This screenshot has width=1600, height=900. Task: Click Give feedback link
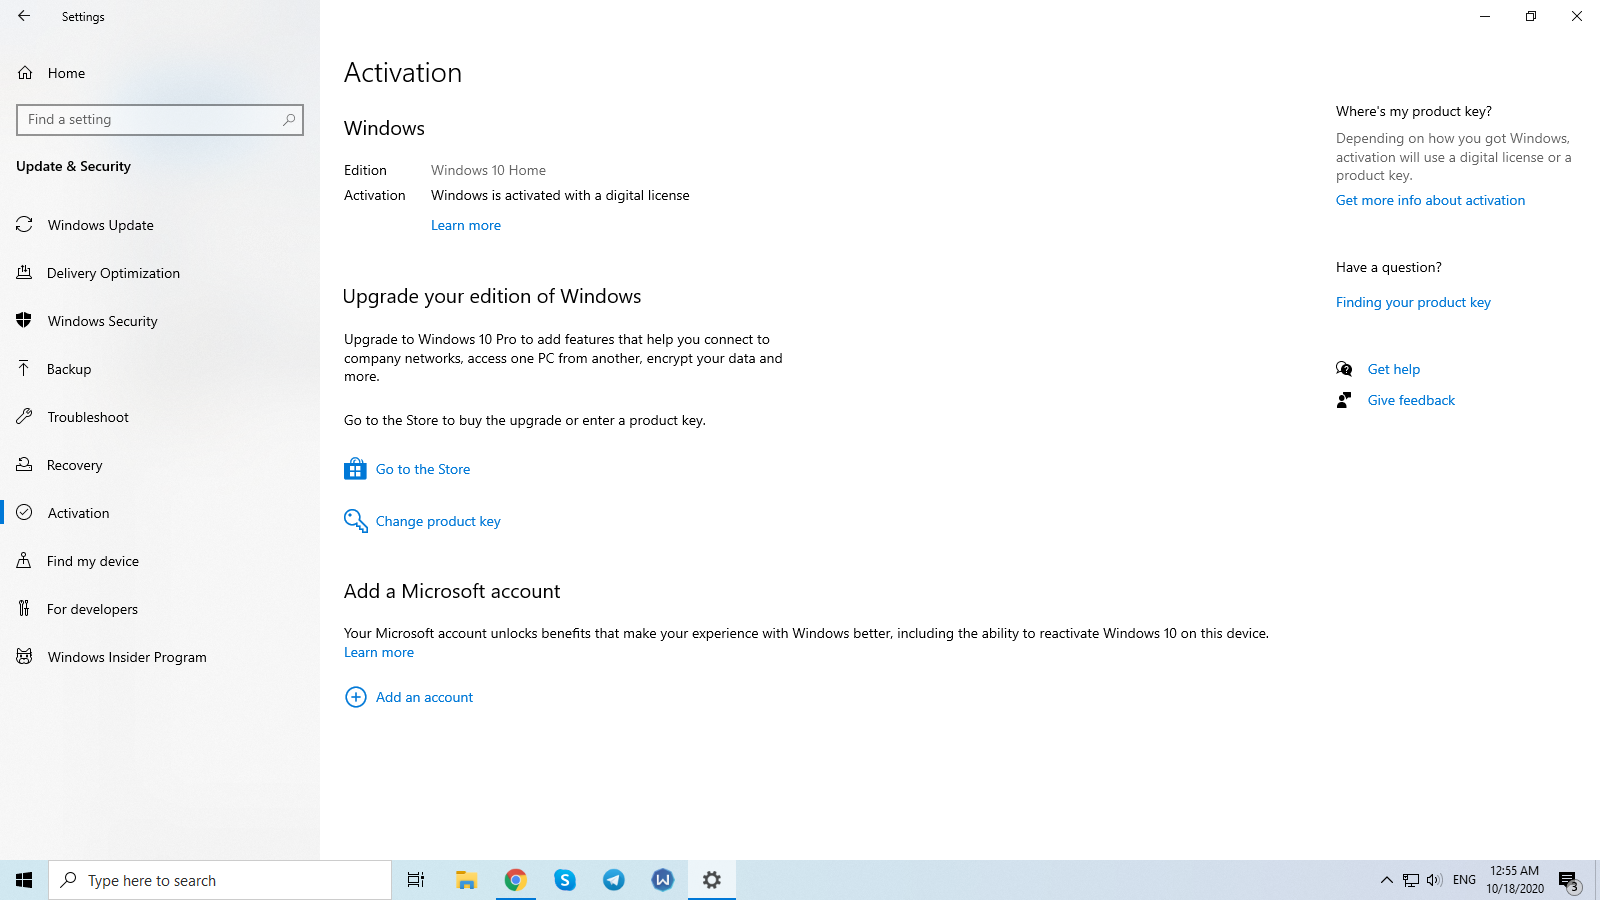pyautogui.click(x=1411, y=400)
